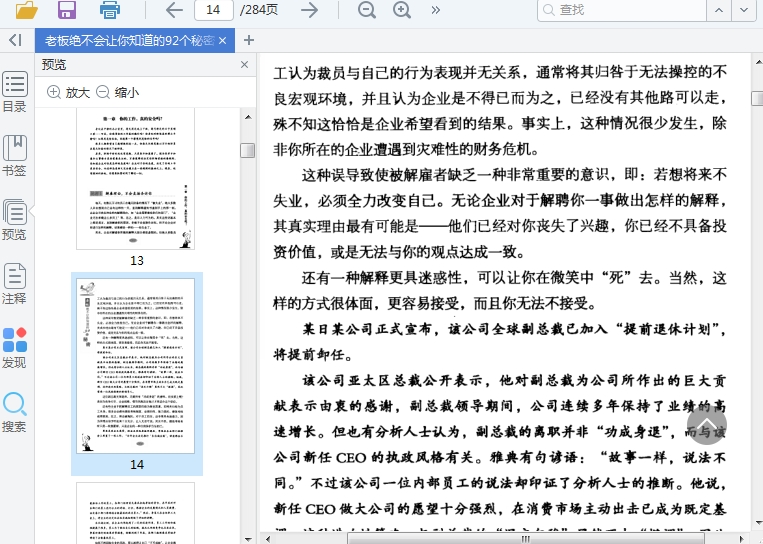
Task: Open a file with the folder icon
Action: 27,10
